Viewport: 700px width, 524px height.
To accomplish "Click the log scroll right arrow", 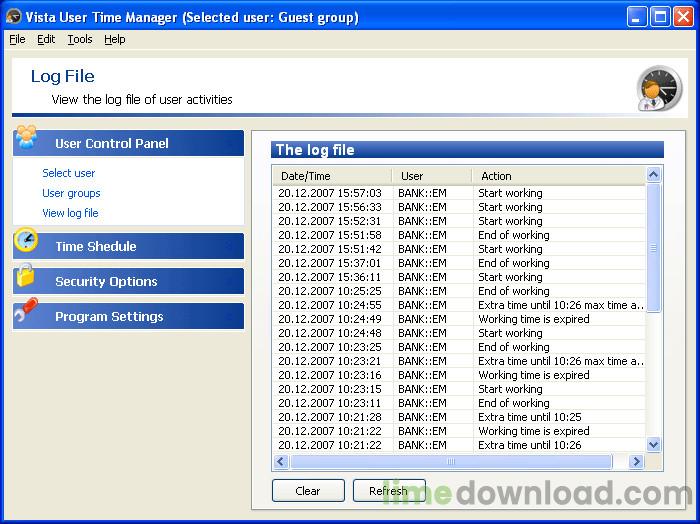I will [636, 461].
